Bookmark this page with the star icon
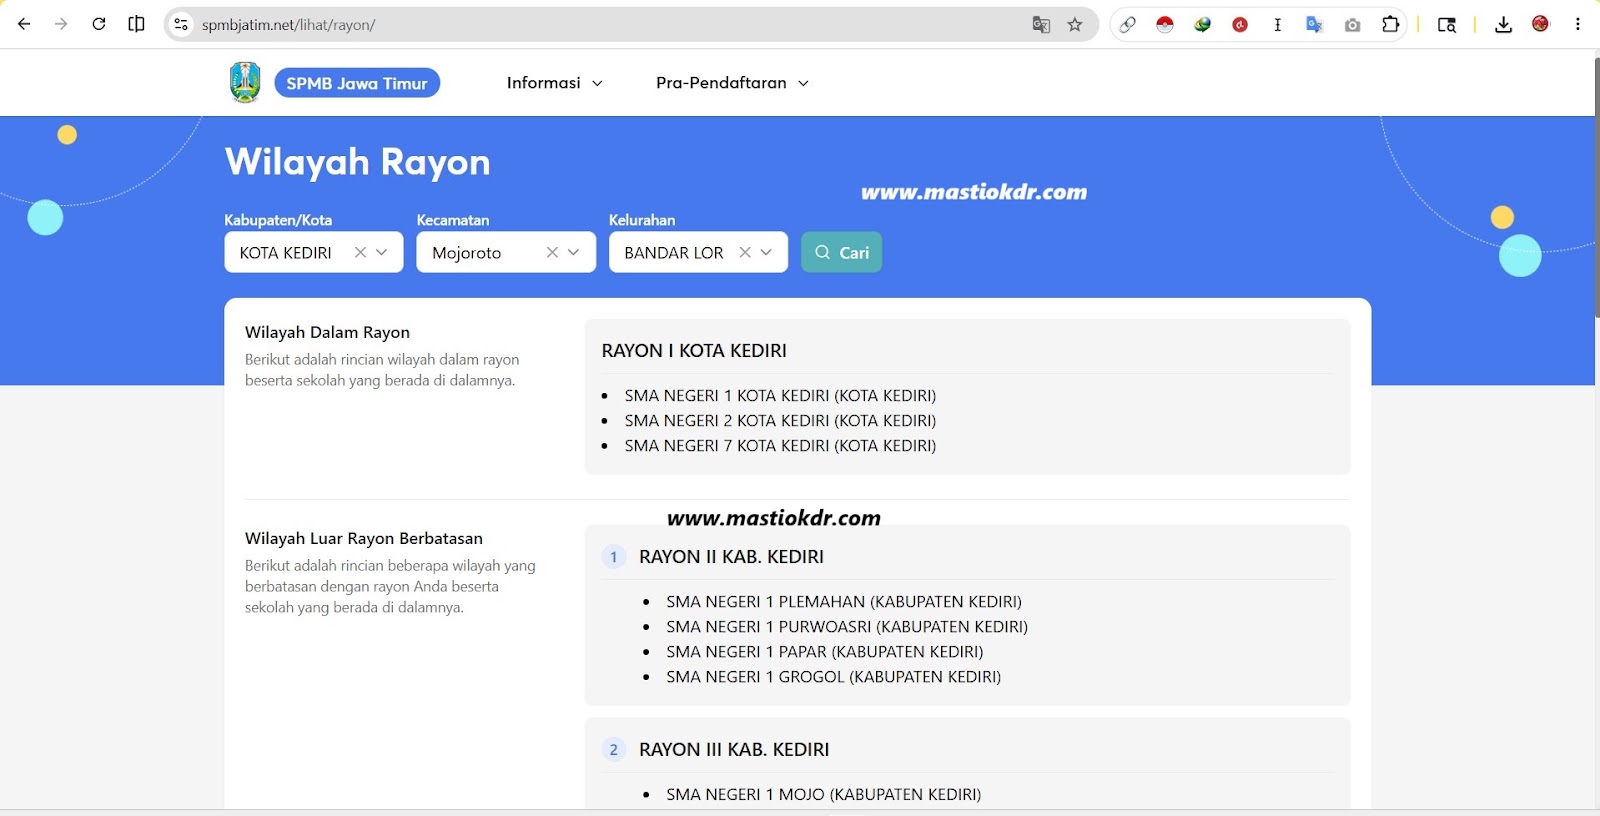The image size is (1600, 816). click(1075, 25)
